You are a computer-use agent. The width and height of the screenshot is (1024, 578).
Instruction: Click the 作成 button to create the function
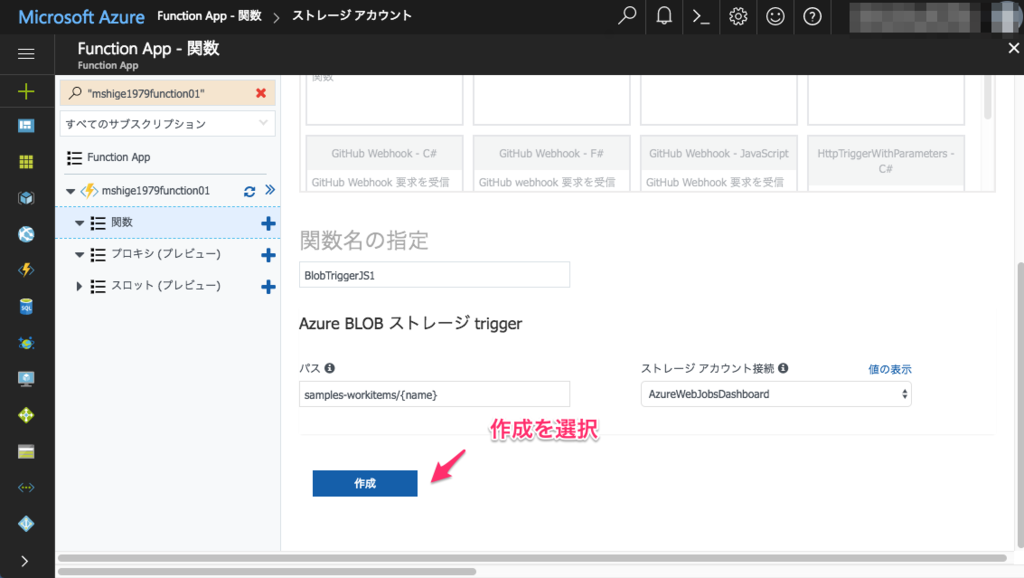[x=364, y=483]
